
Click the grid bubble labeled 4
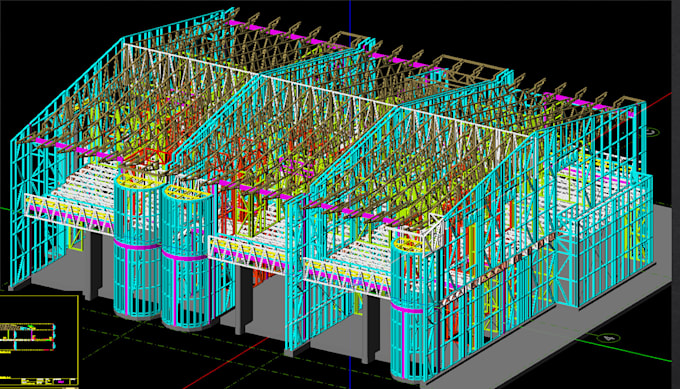coord(608,337)
